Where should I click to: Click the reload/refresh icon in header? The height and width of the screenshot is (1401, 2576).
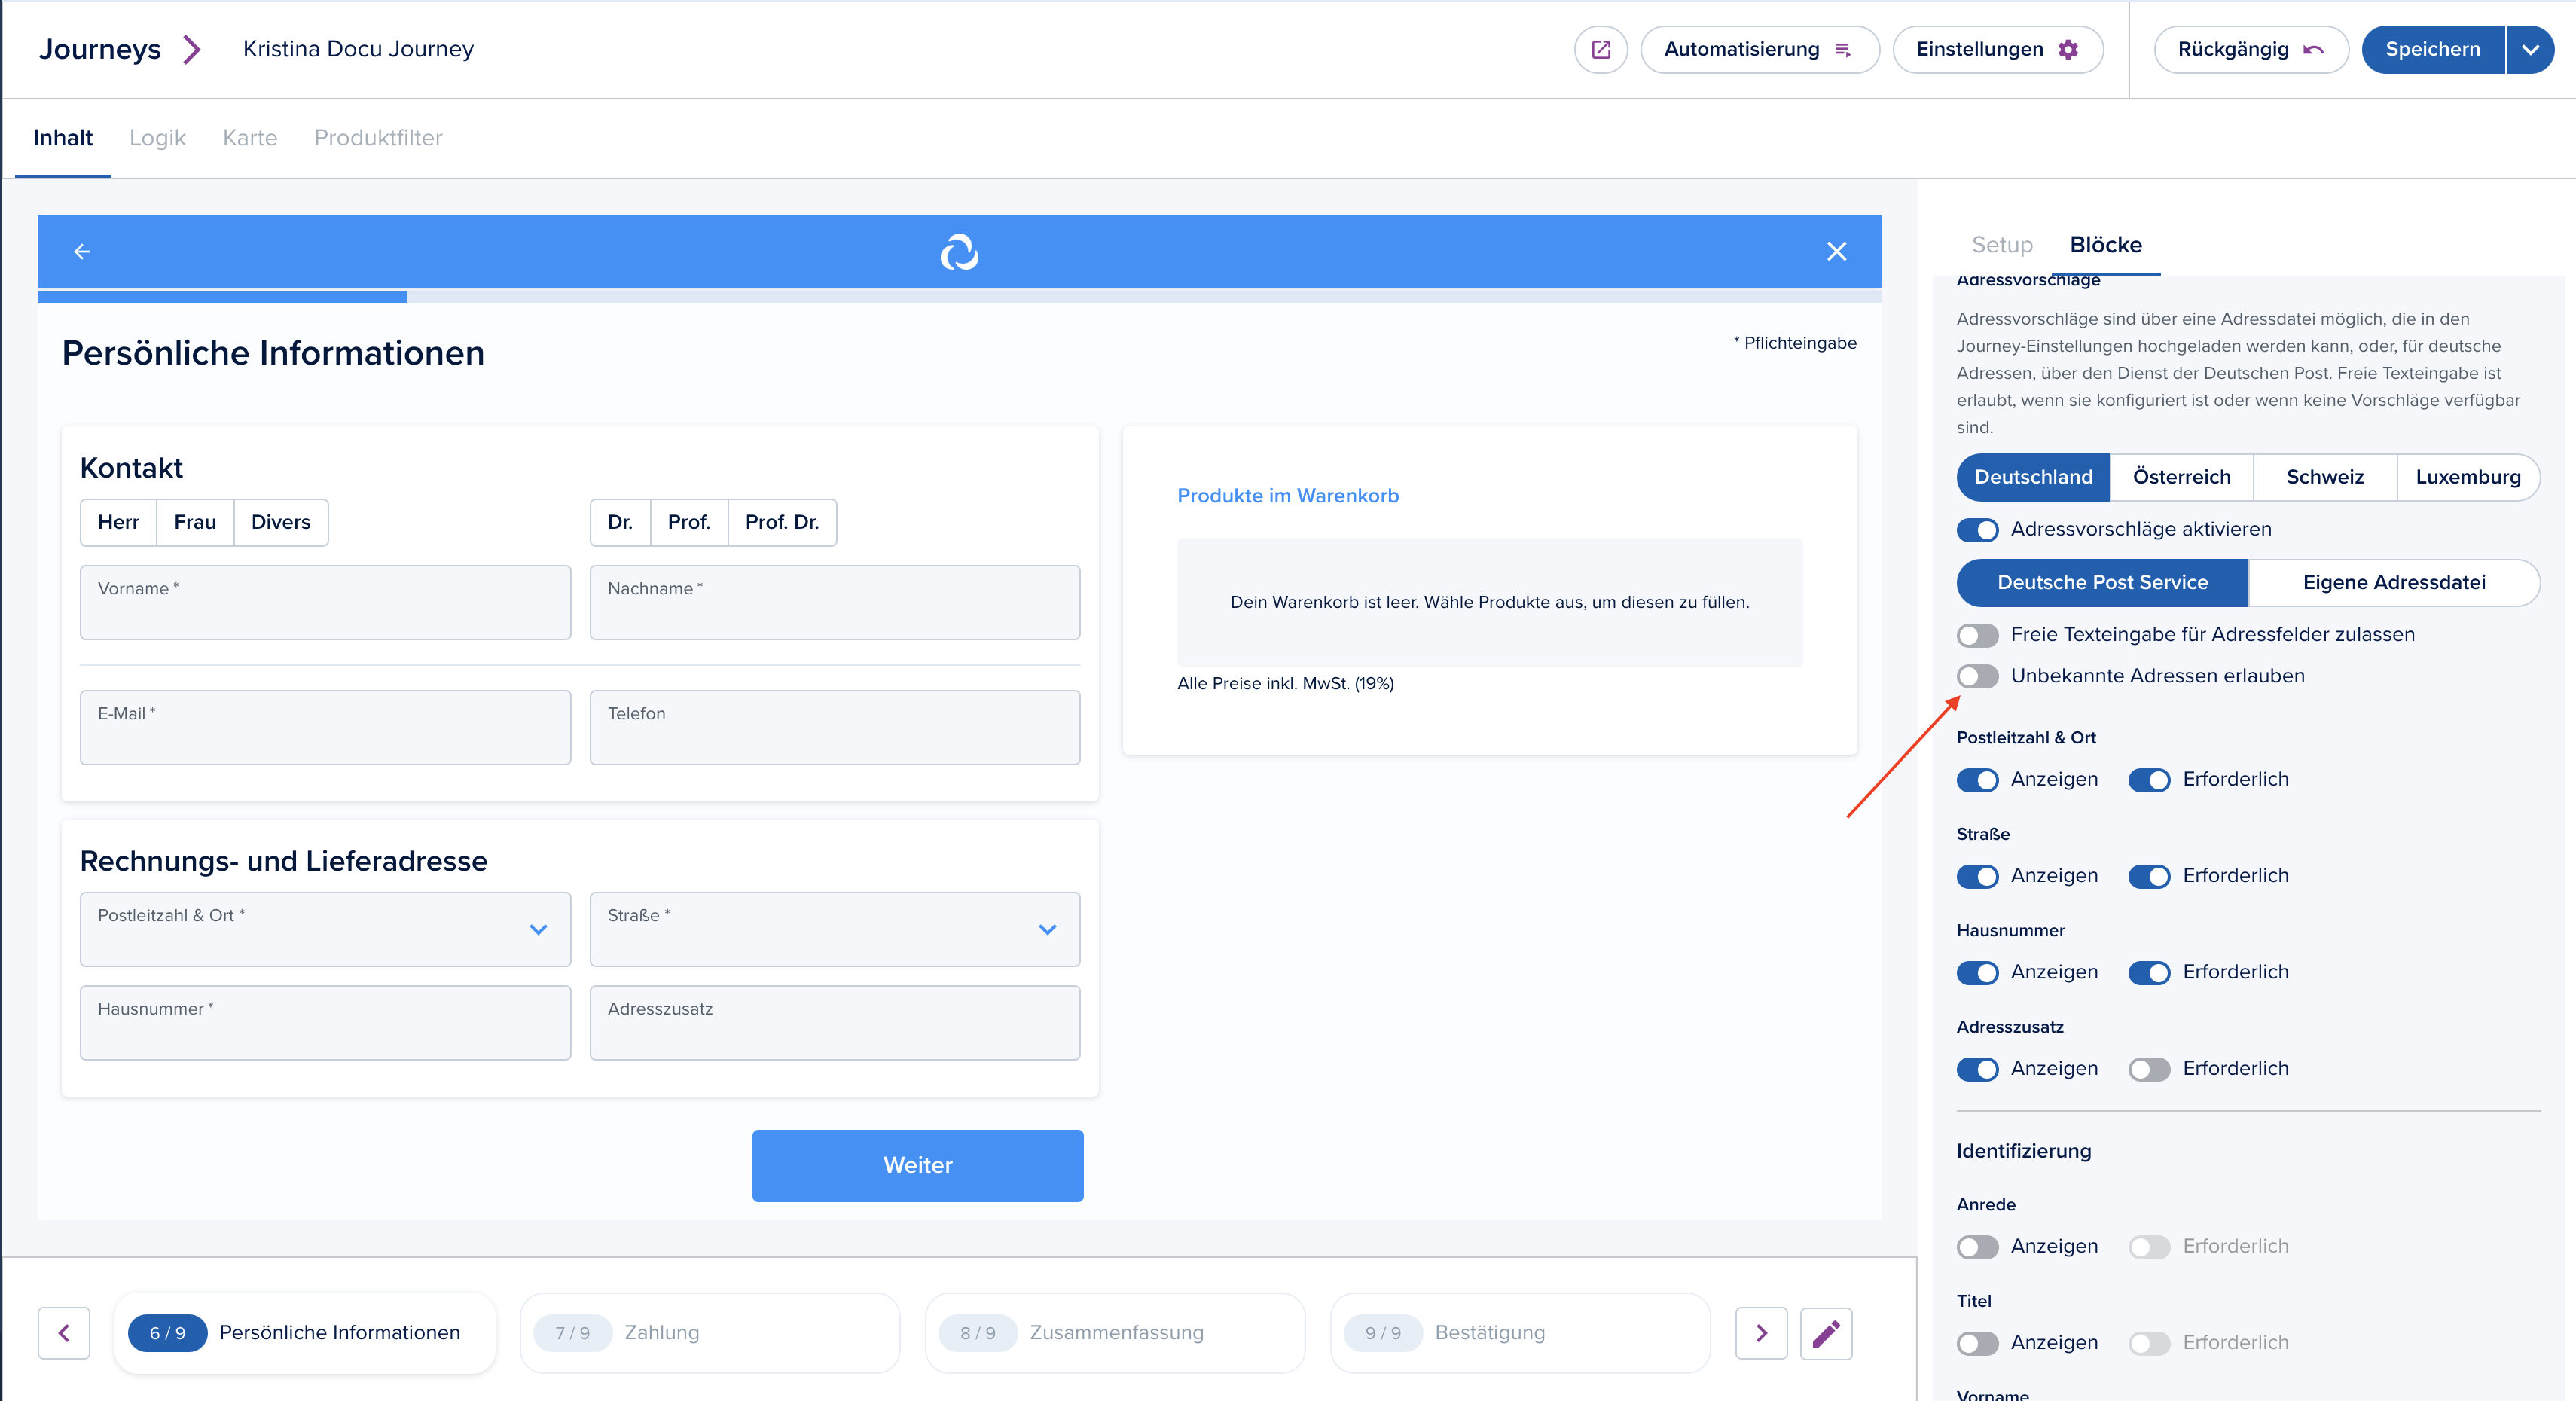click(x=960, y=254)
